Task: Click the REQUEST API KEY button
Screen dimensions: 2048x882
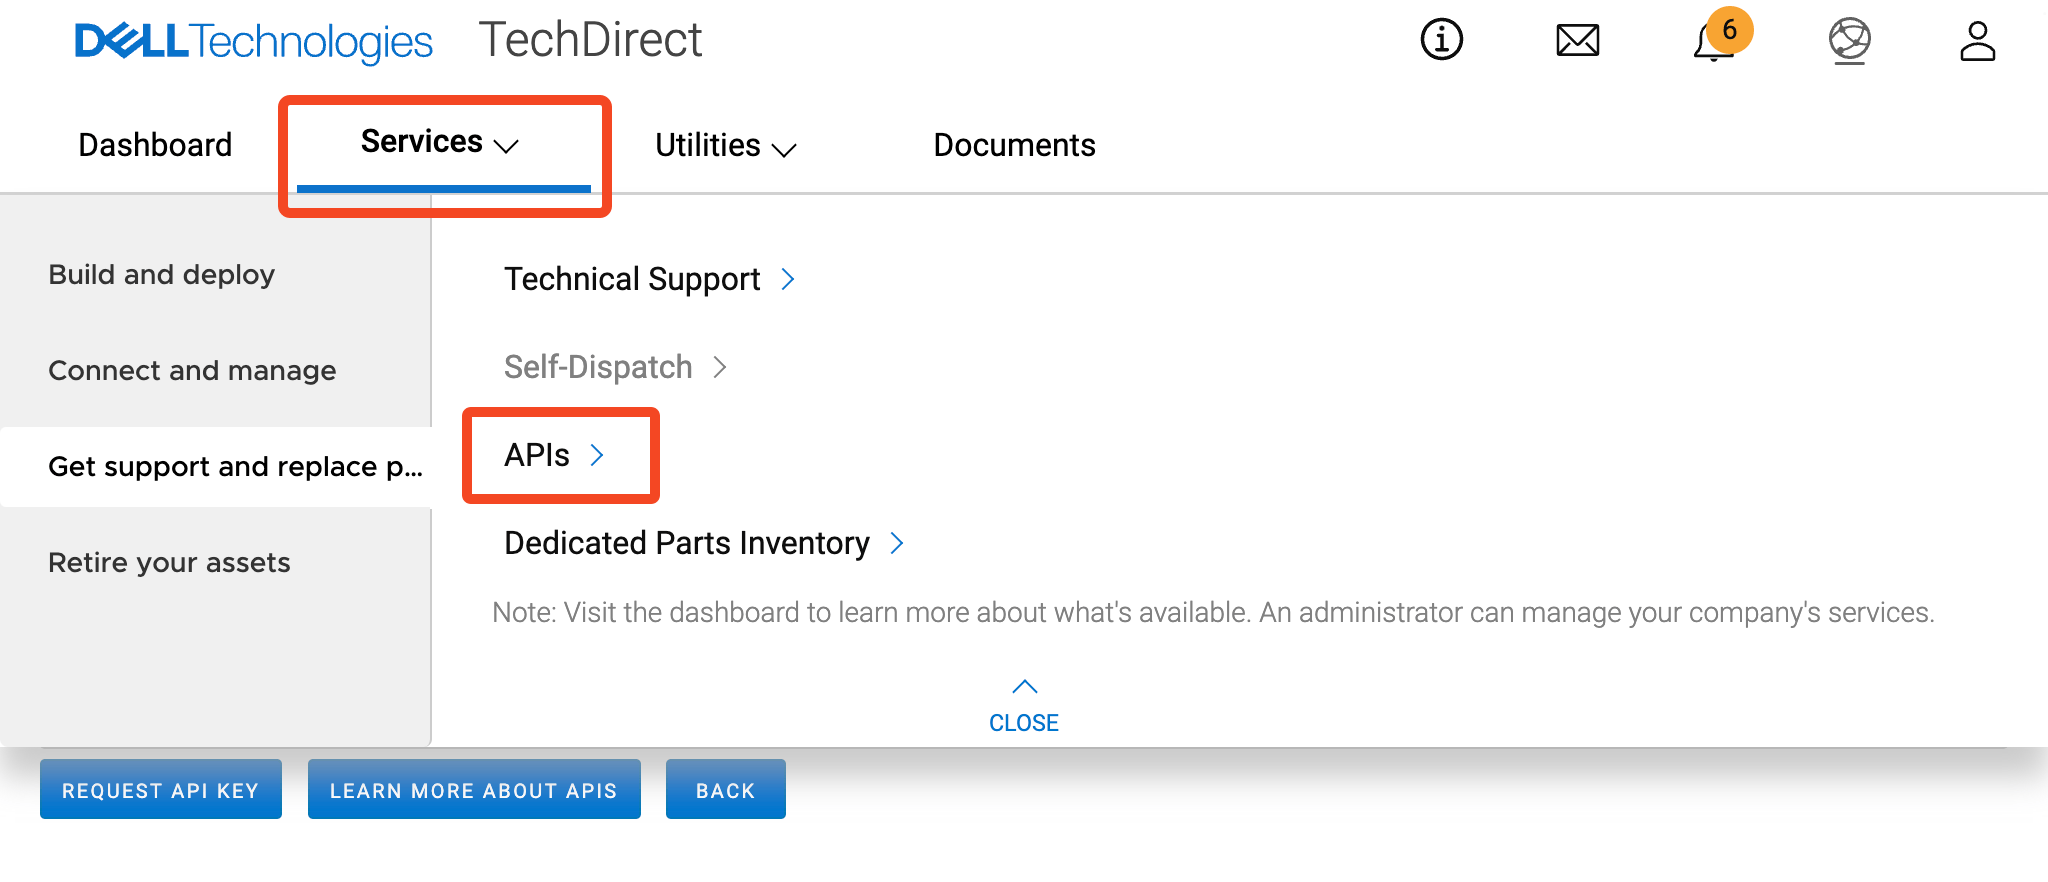Action: pos(161,790)
